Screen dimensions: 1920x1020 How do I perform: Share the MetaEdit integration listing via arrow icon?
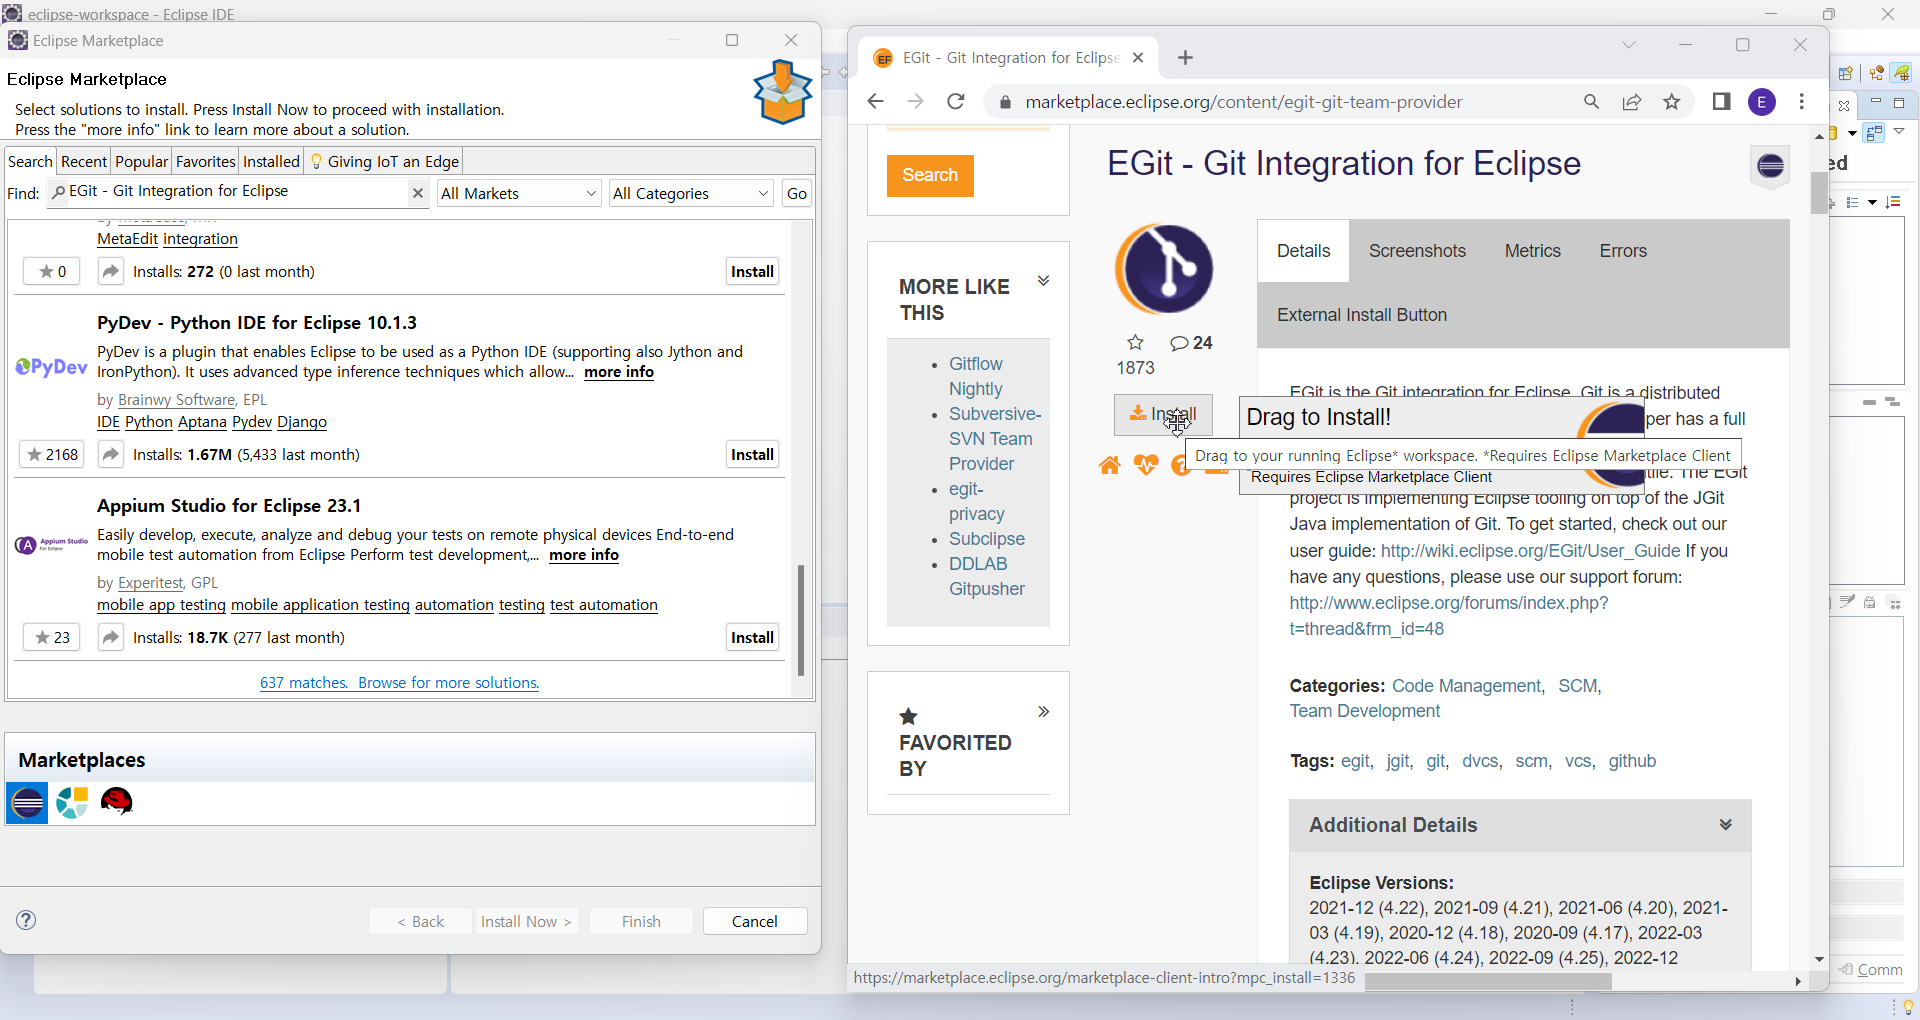click(111, 272)
